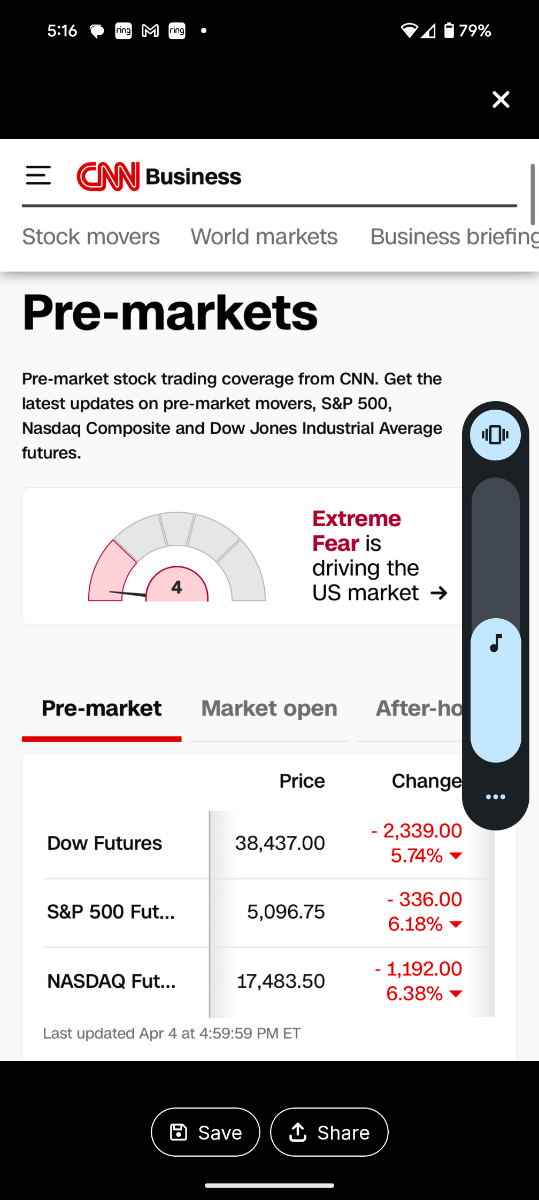Tap the battery icon in status bar
The height and width of the screenshot is (1200, 539).
click(449, 31)
